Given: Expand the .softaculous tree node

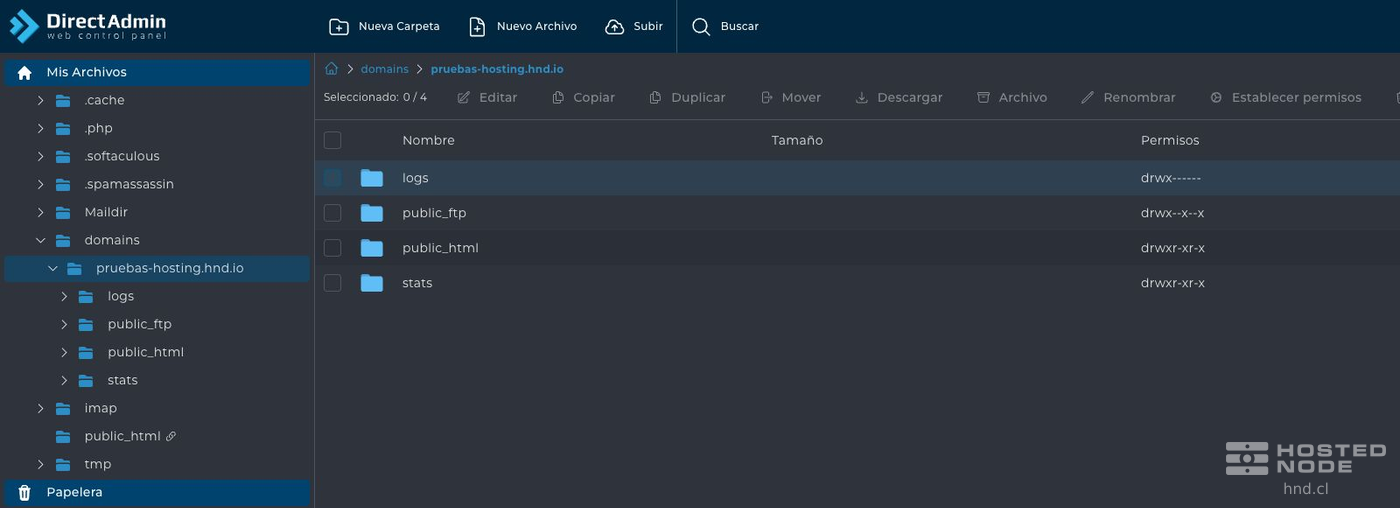Looking at the screenshot, I should 41,157.
